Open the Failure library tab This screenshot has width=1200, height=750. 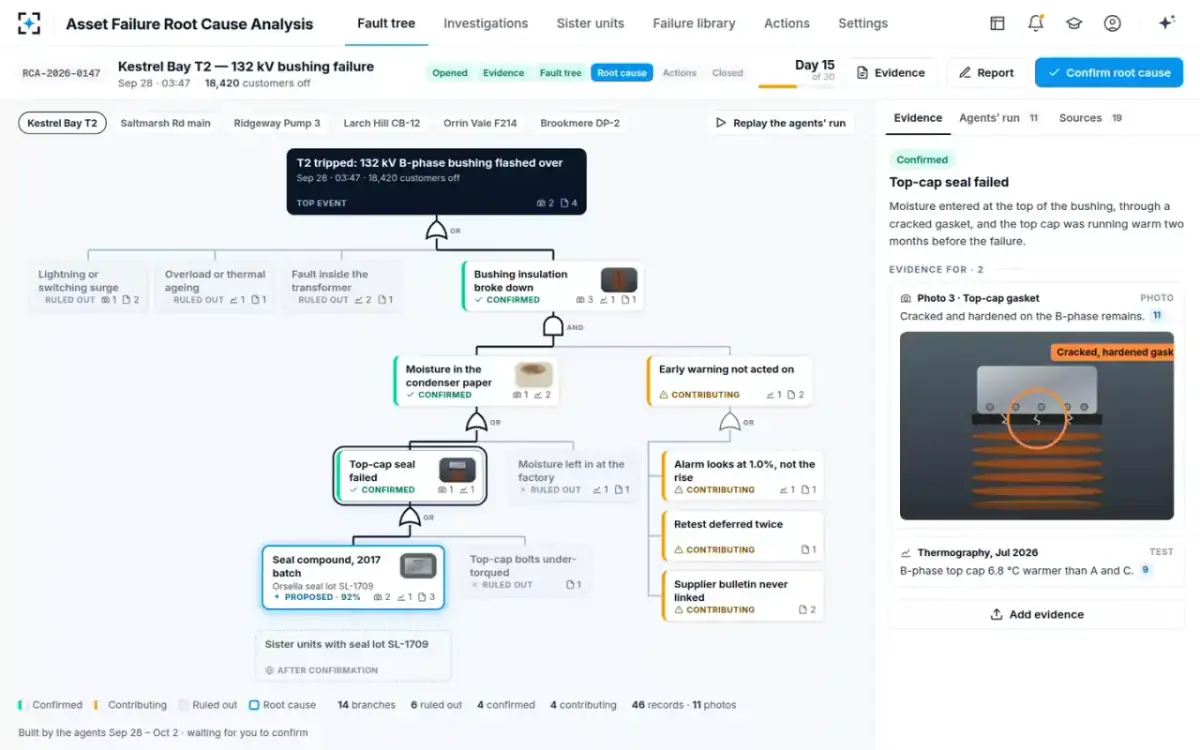pyautogui.click(x=694, y=23)
